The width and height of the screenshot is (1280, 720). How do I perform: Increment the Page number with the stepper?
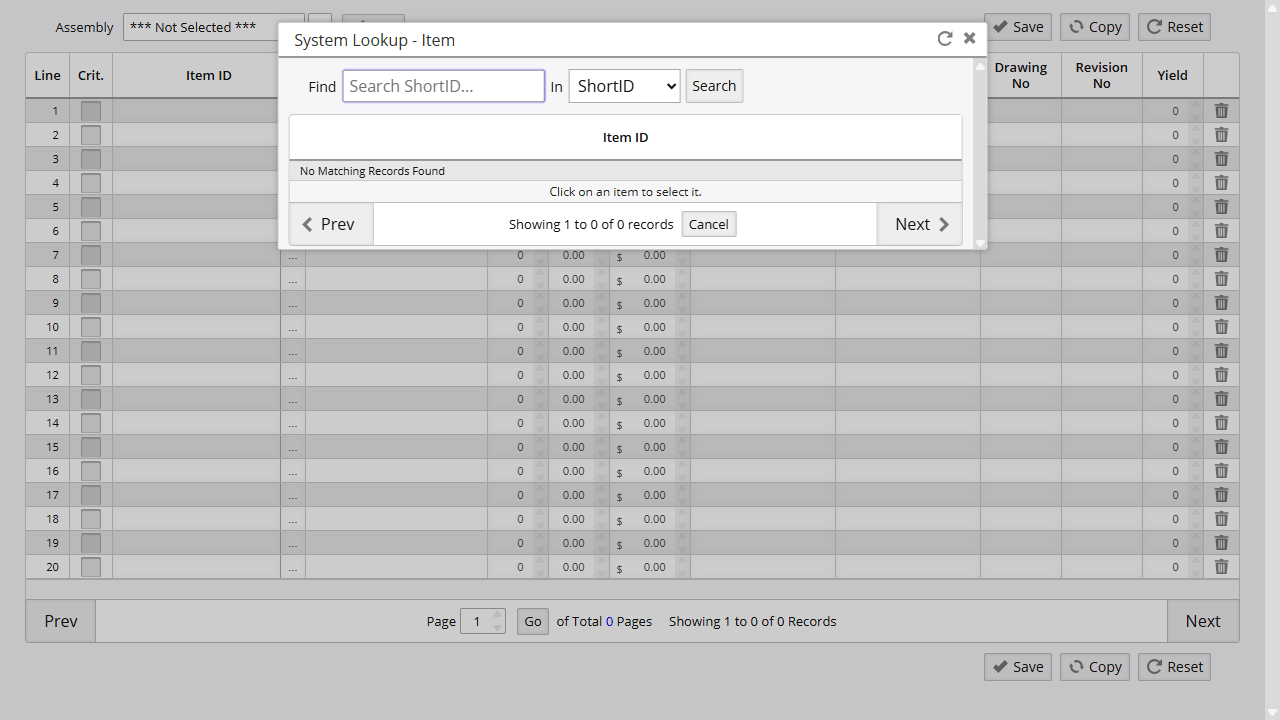coord(498,615)
